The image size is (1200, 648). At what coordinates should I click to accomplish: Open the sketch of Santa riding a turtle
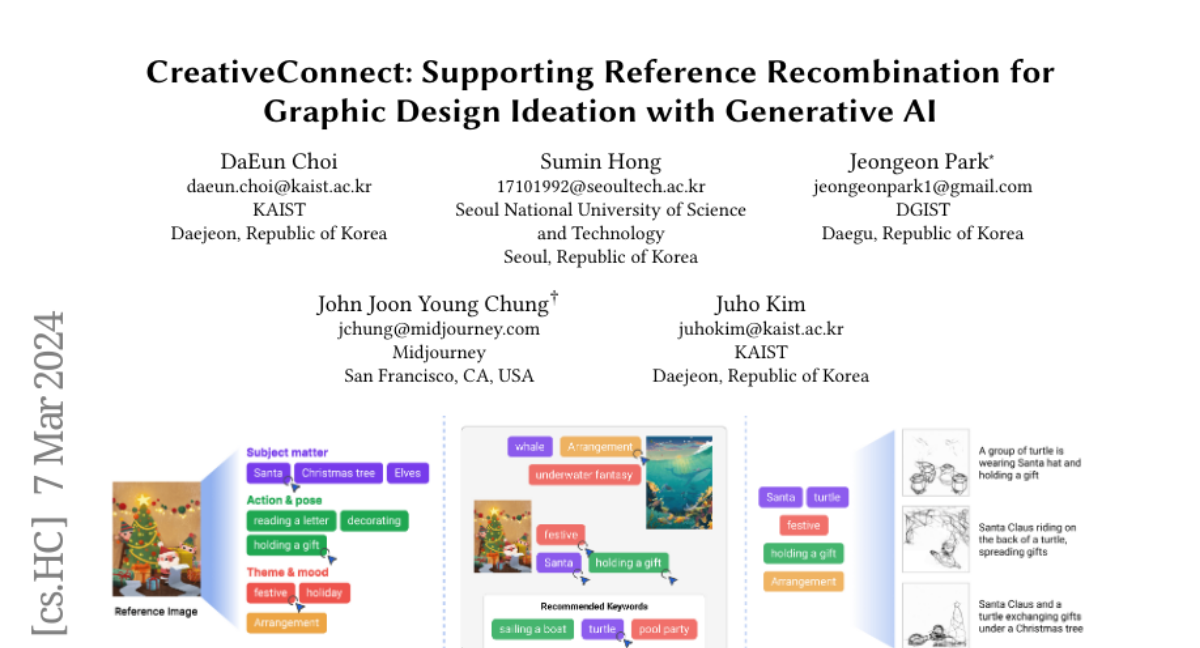point(935,540)
